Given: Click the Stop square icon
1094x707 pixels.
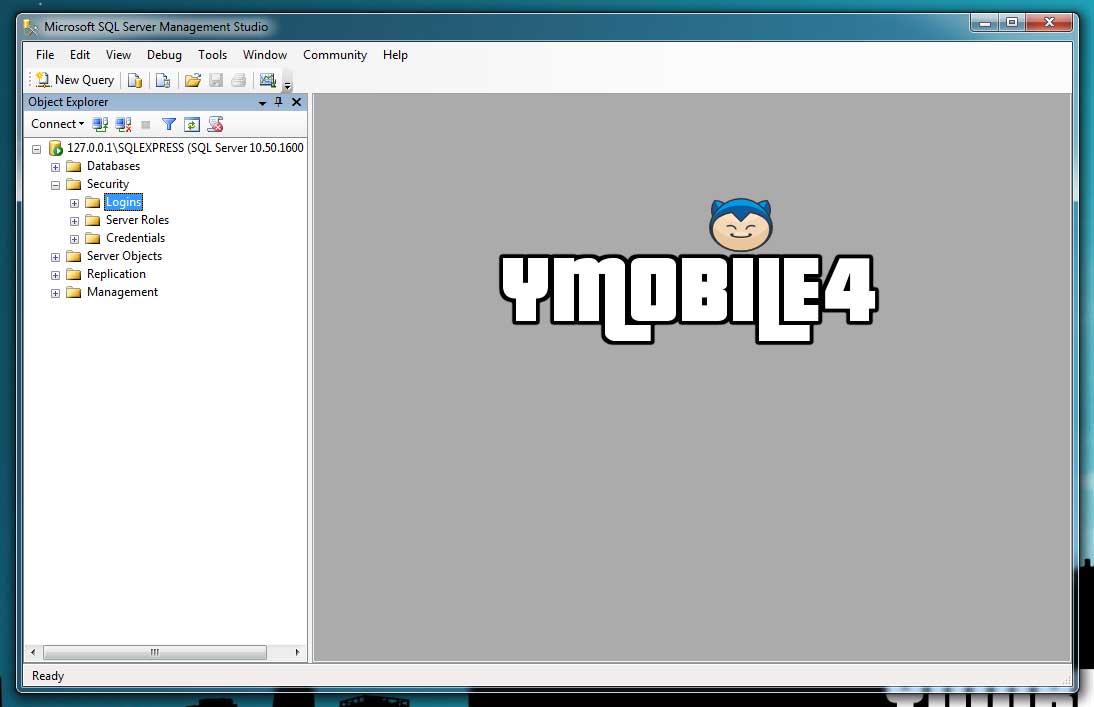Looking at the screenshot, I should (146, 125).
